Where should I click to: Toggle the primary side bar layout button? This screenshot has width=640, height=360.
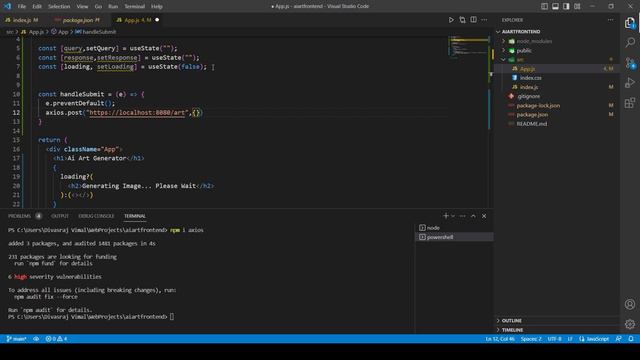[x=544, y=6]
